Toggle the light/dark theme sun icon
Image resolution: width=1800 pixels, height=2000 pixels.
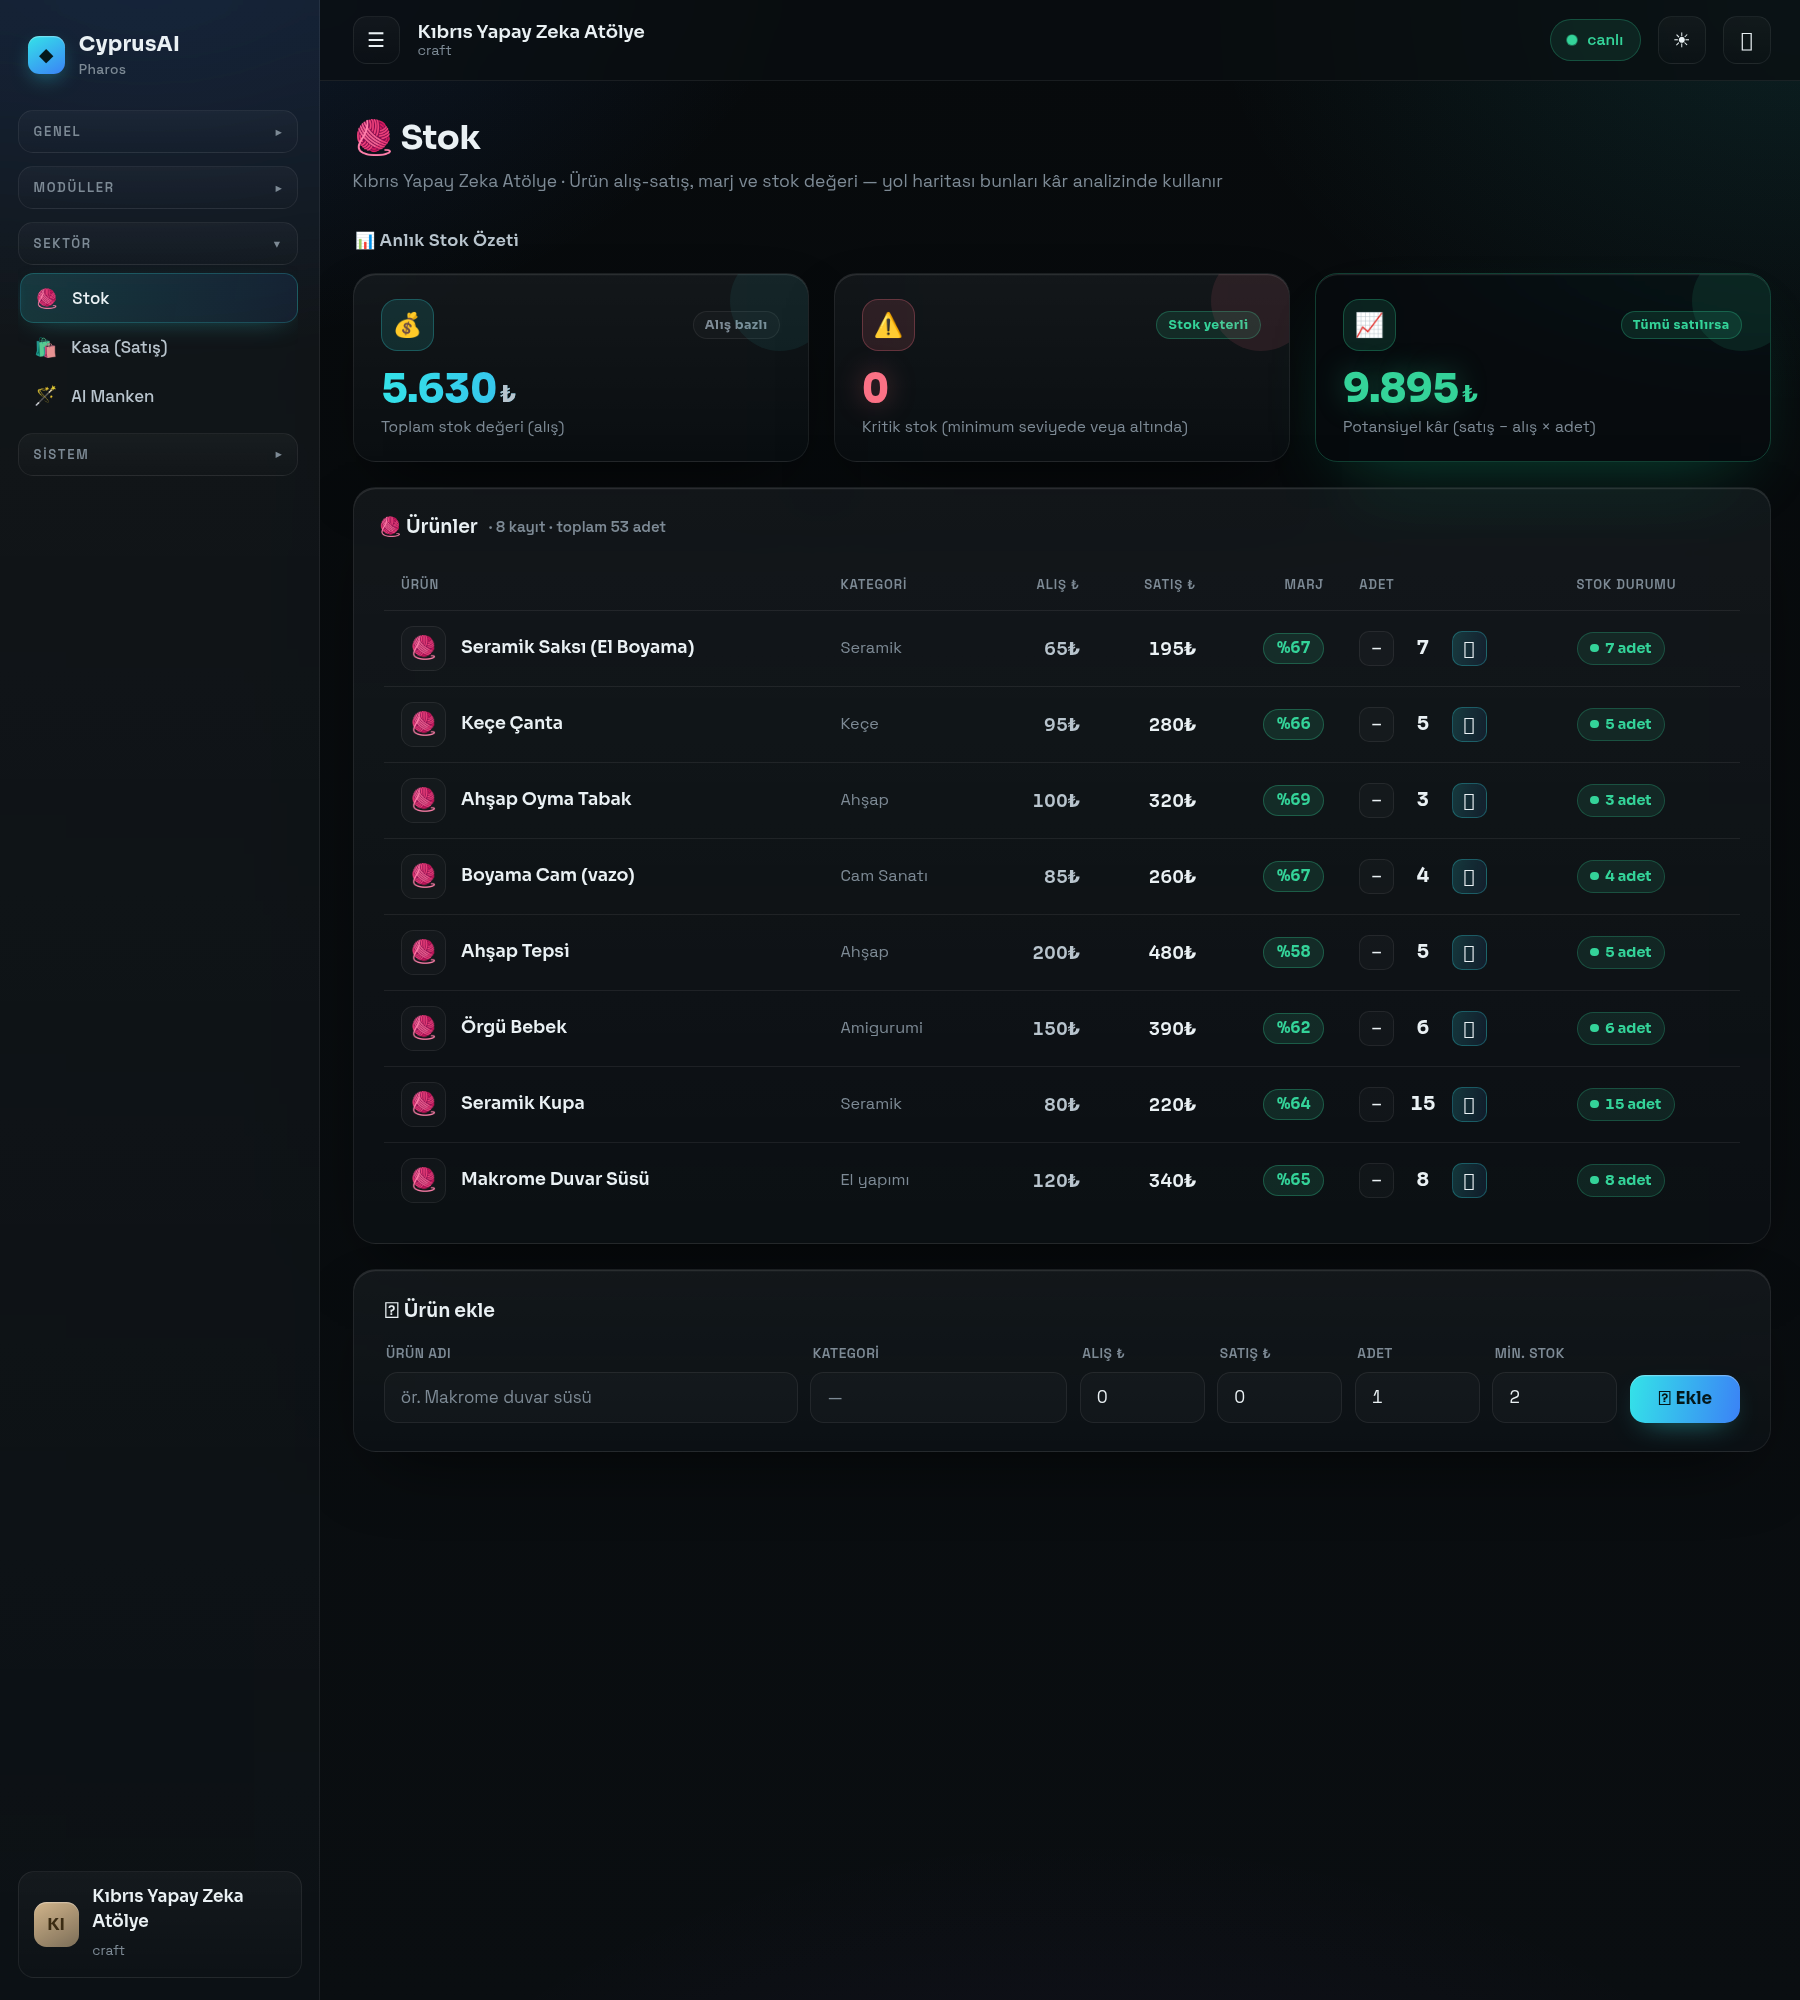click(x=1681, y=40)
